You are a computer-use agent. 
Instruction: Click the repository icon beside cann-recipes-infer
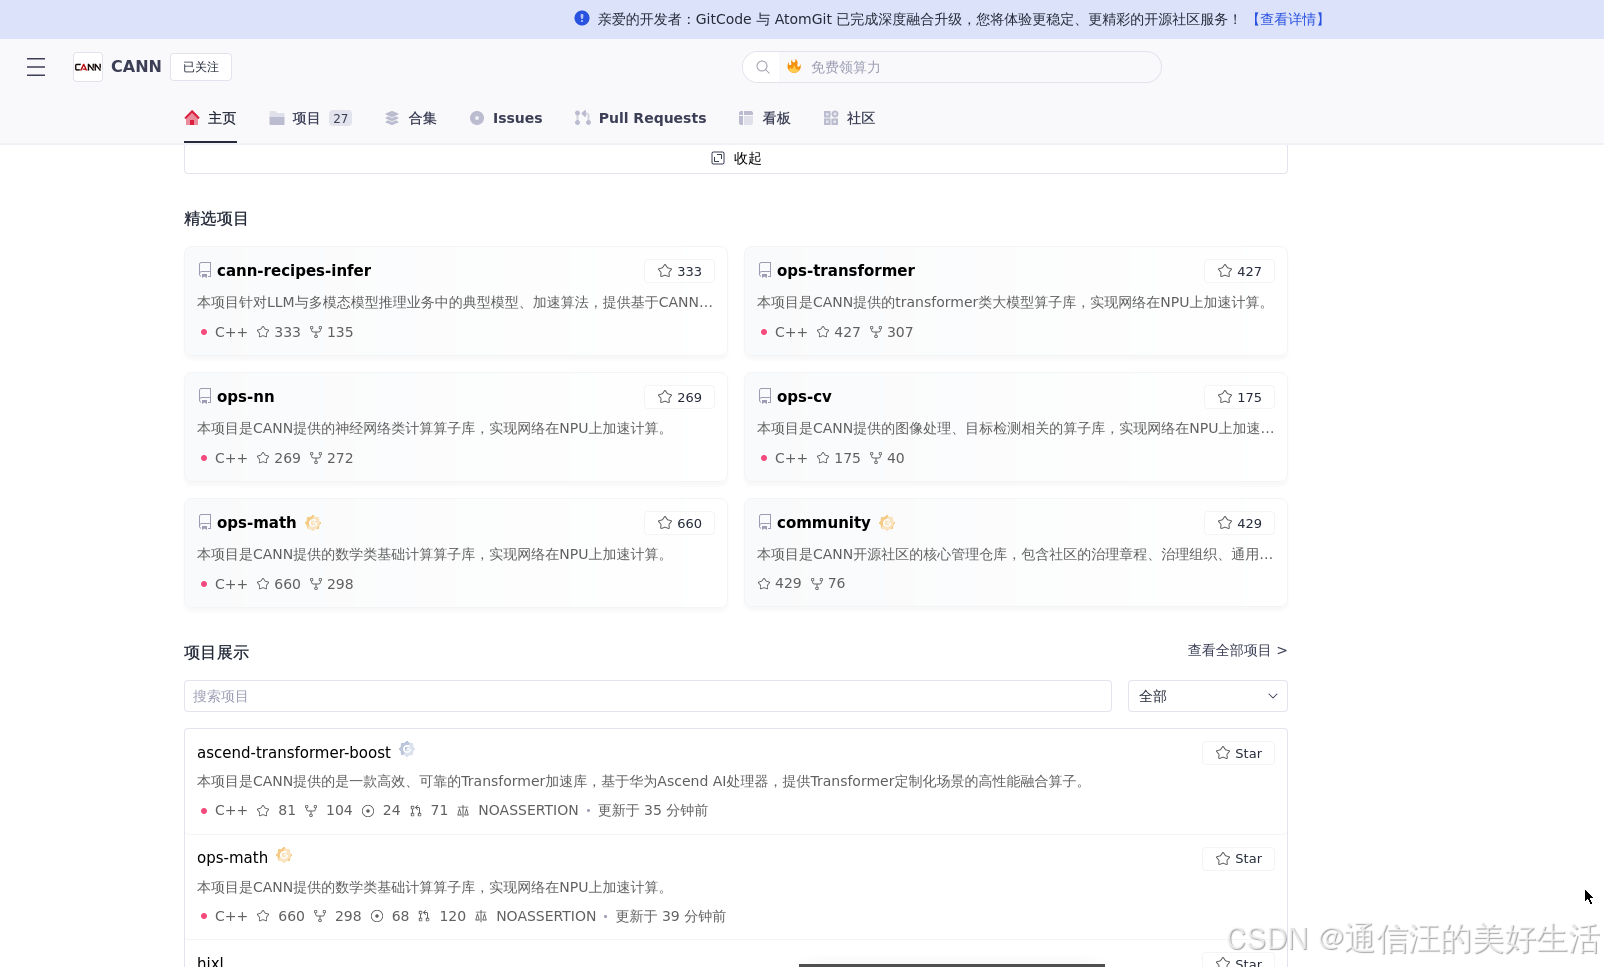(205, 269)
